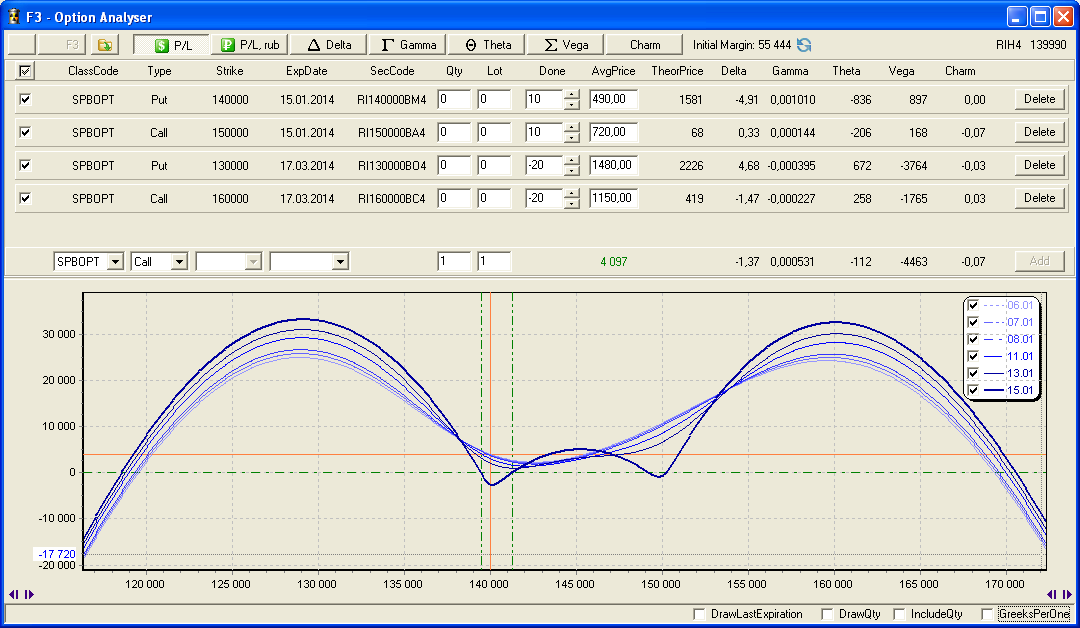This screenshot has height=628, width=1080.
Task: Refresh the initial margin value
Action: (x=804, y=45)
